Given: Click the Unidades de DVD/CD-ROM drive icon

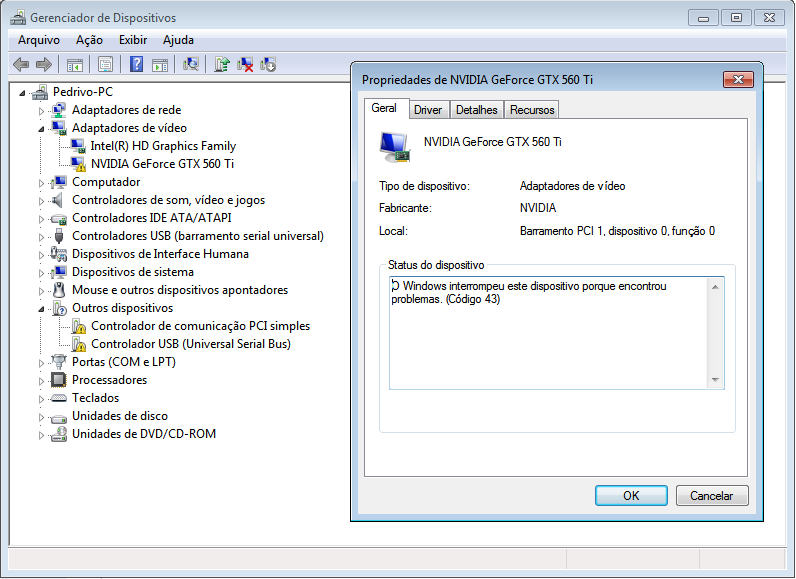Looking at the screenshot, I should point(59,434).
